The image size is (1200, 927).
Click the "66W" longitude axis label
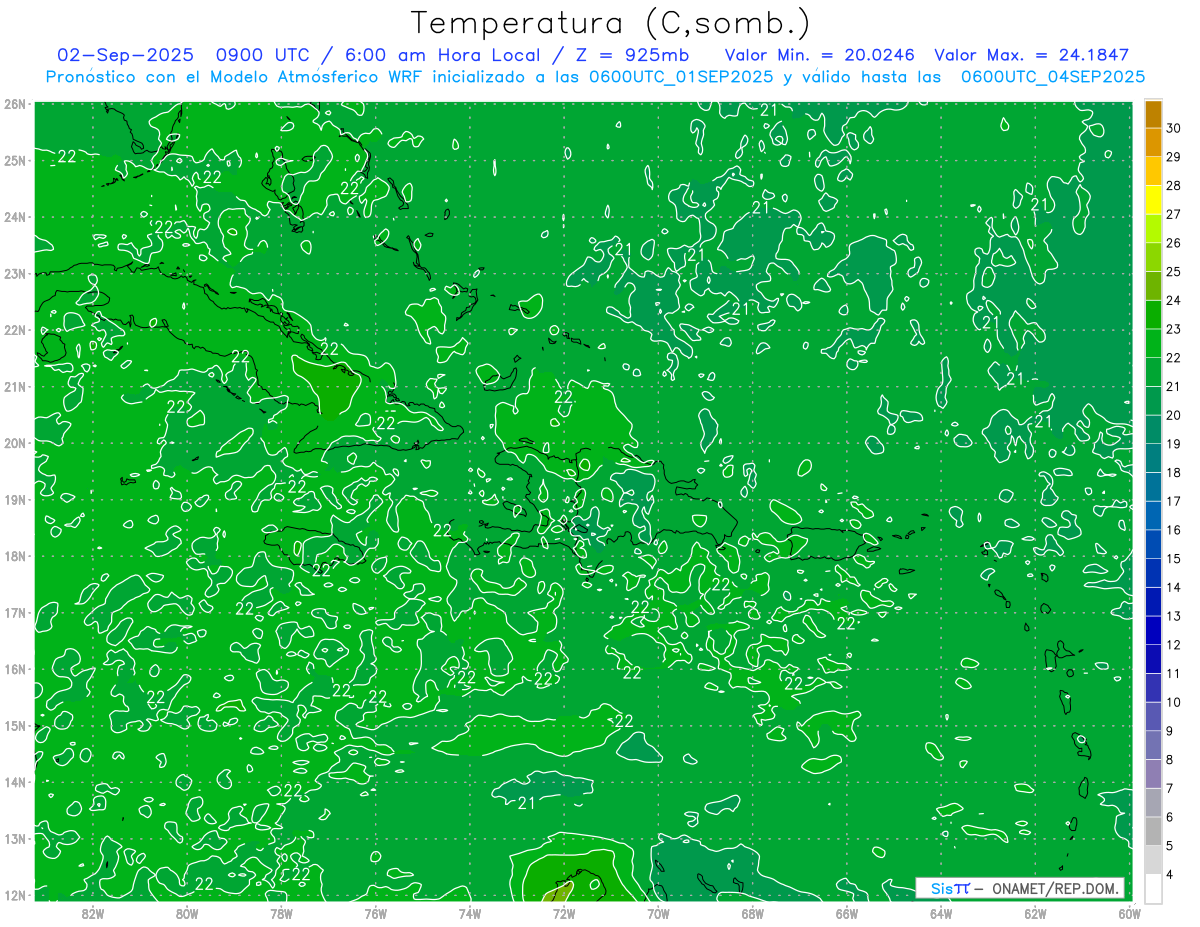click(x=847, y=913)
